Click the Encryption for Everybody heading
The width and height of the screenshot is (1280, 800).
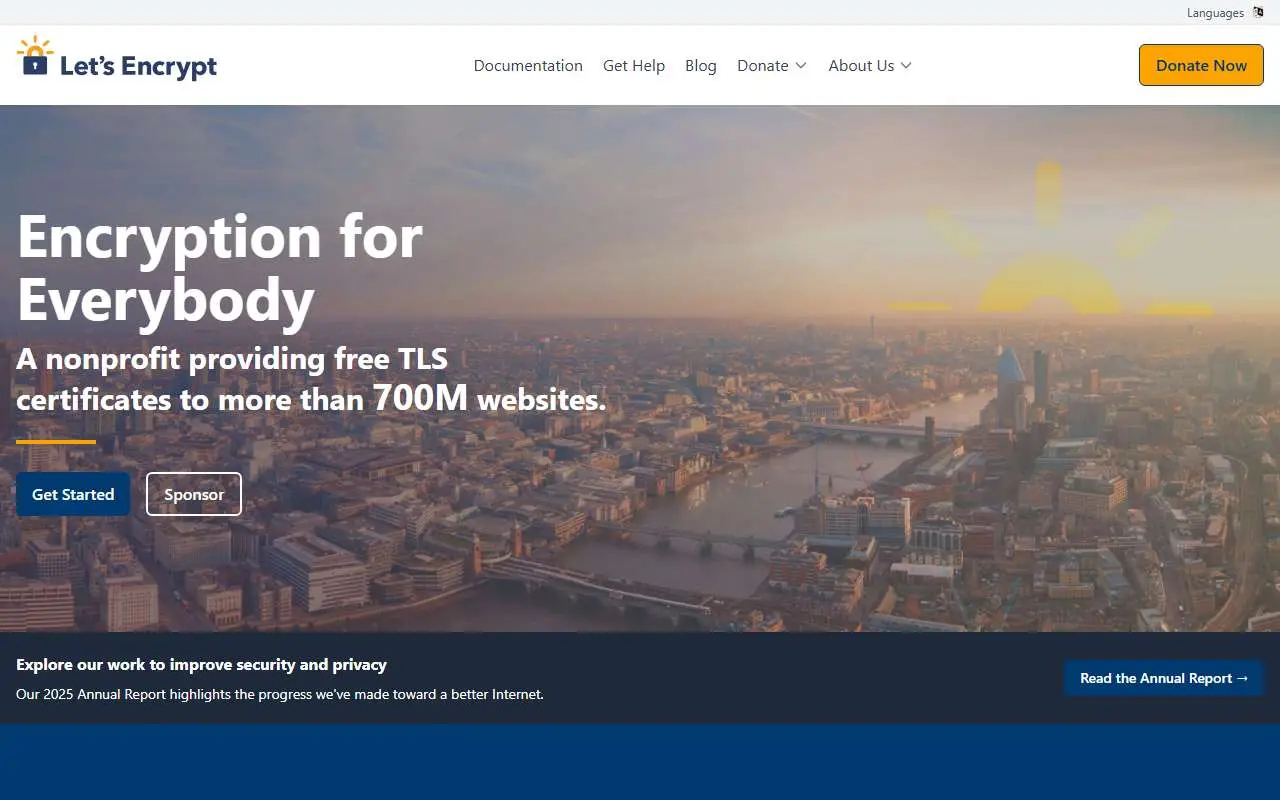tap(220, 268)
